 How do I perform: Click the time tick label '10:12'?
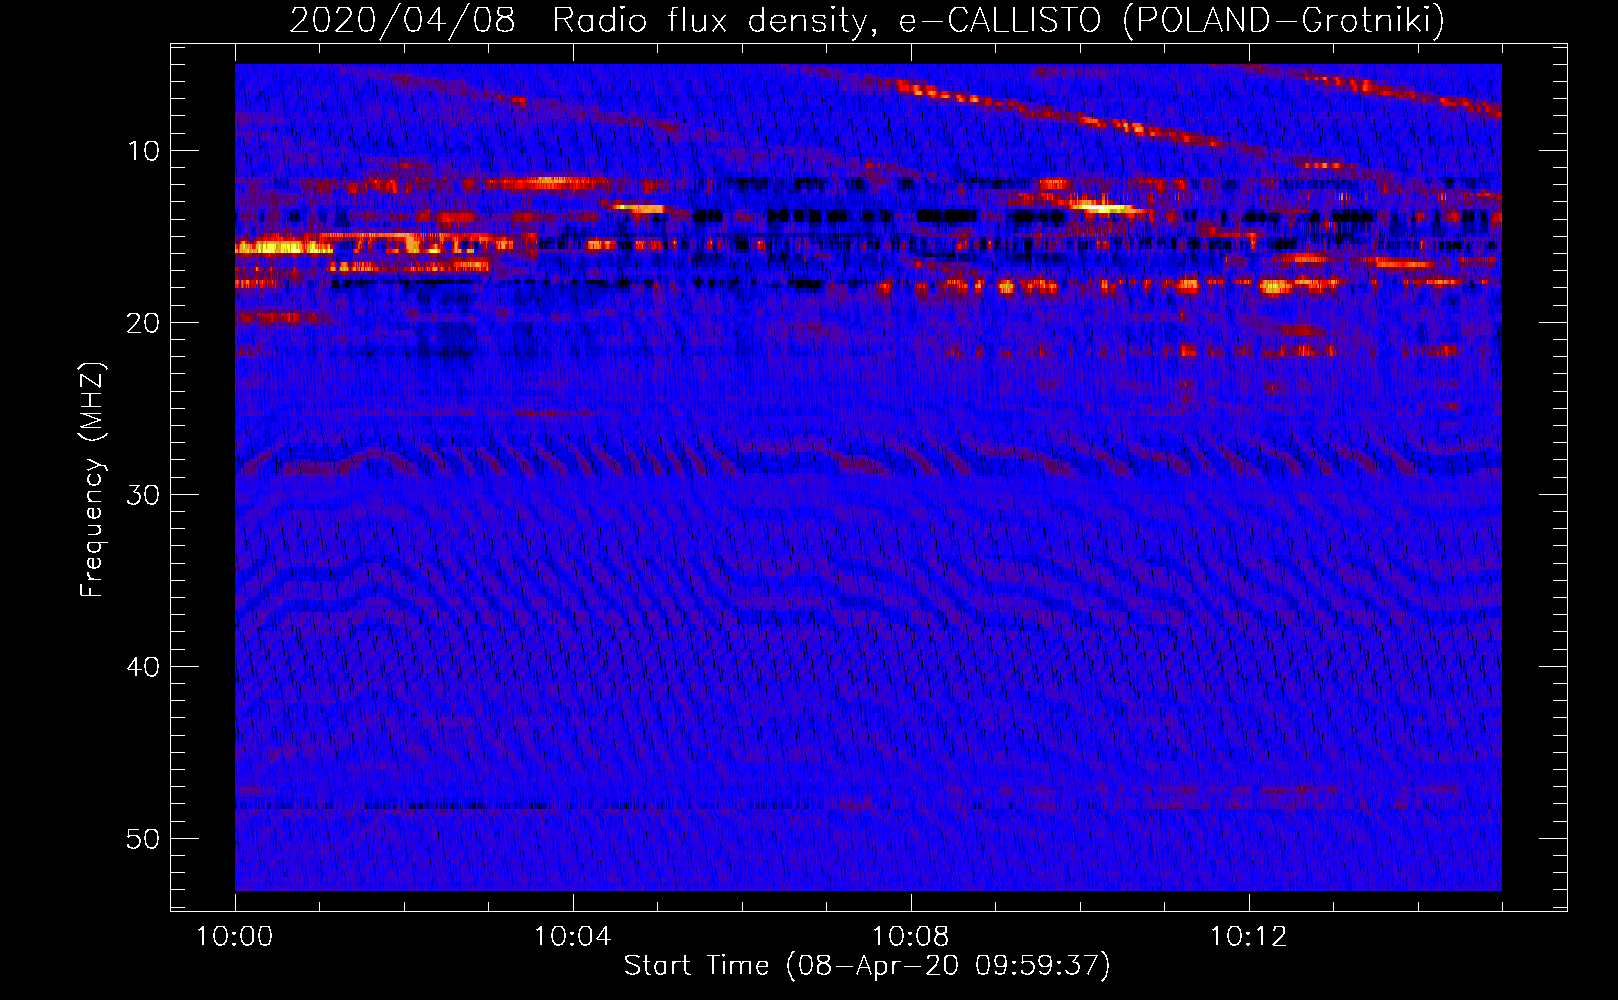click(x=1248, y=937)
